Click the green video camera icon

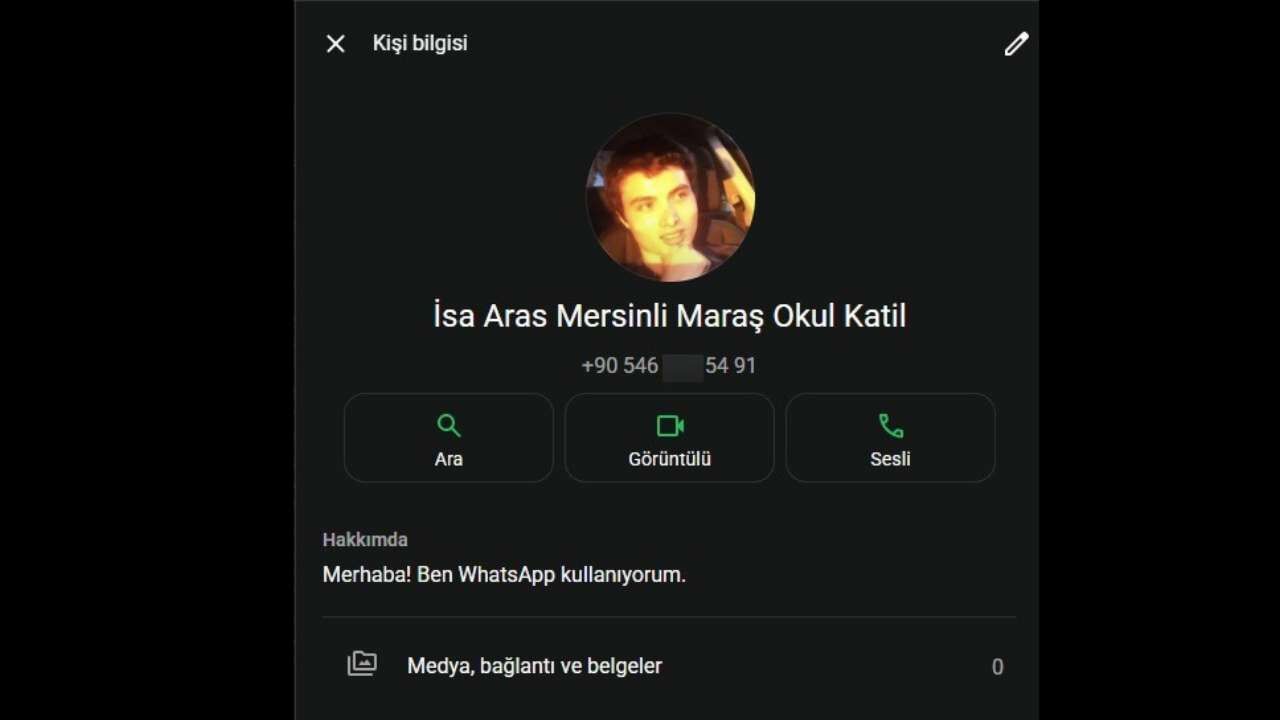[670, 426]
